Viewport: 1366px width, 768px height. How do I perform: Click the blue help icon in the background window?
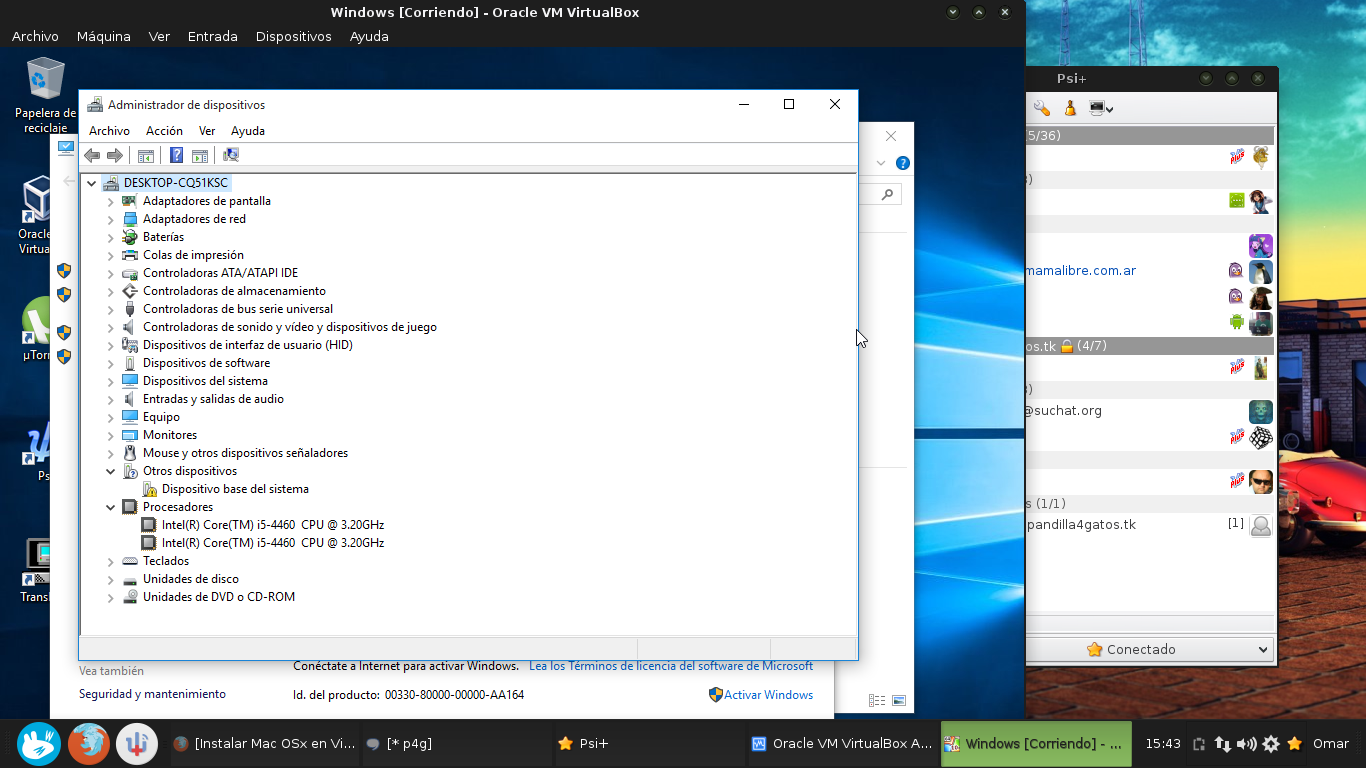pos(903,163)
